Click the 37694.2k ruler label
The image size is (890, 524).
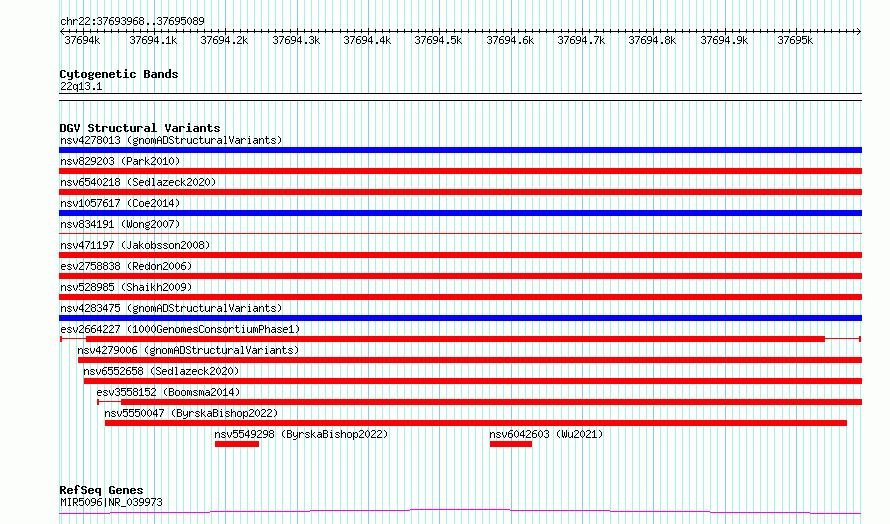[224, 41]
